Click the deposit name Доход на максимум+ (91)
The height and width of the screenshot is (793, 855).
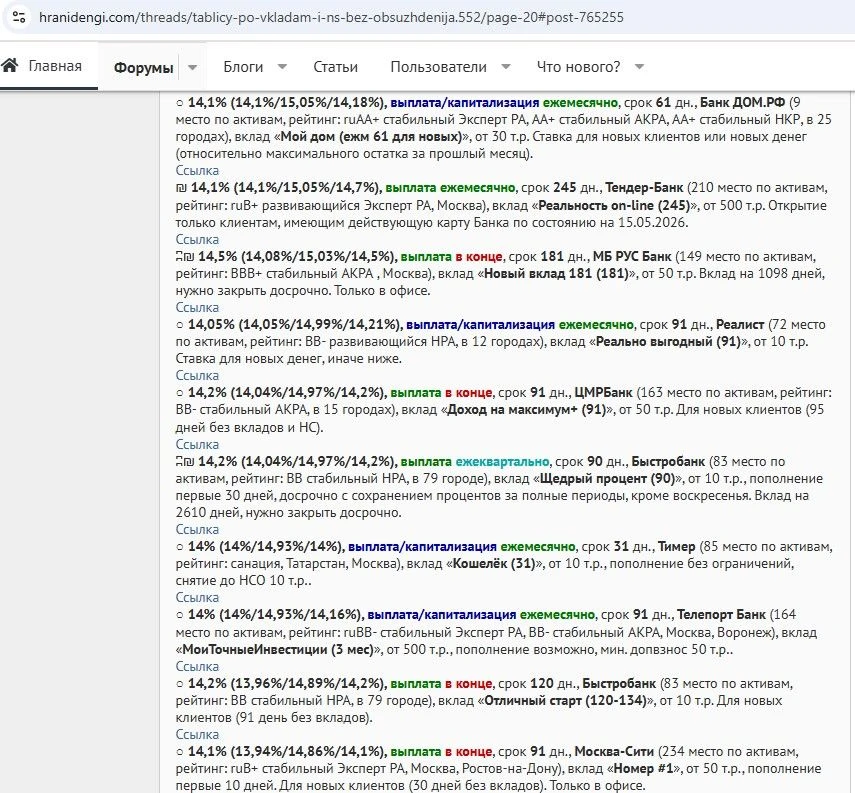(527, 410)
